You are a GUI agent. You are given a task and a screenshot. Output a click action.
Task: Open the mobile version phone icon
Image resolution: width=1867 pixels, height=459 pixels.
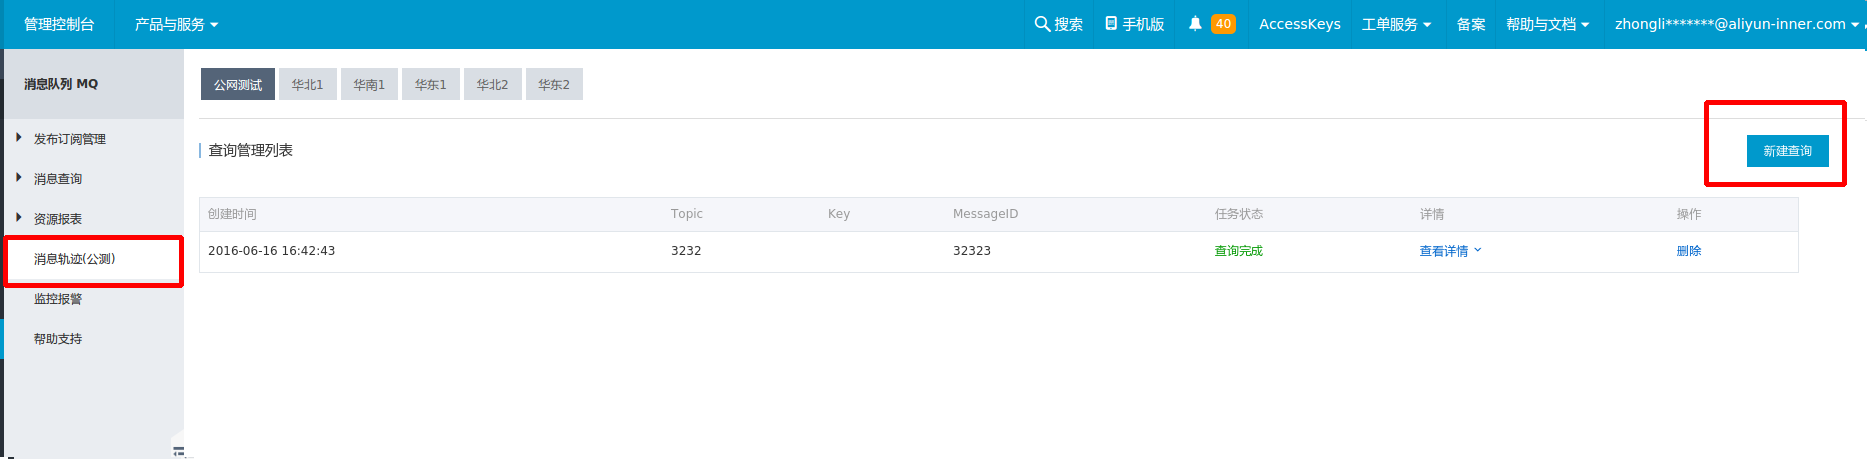pos(1111,24)
